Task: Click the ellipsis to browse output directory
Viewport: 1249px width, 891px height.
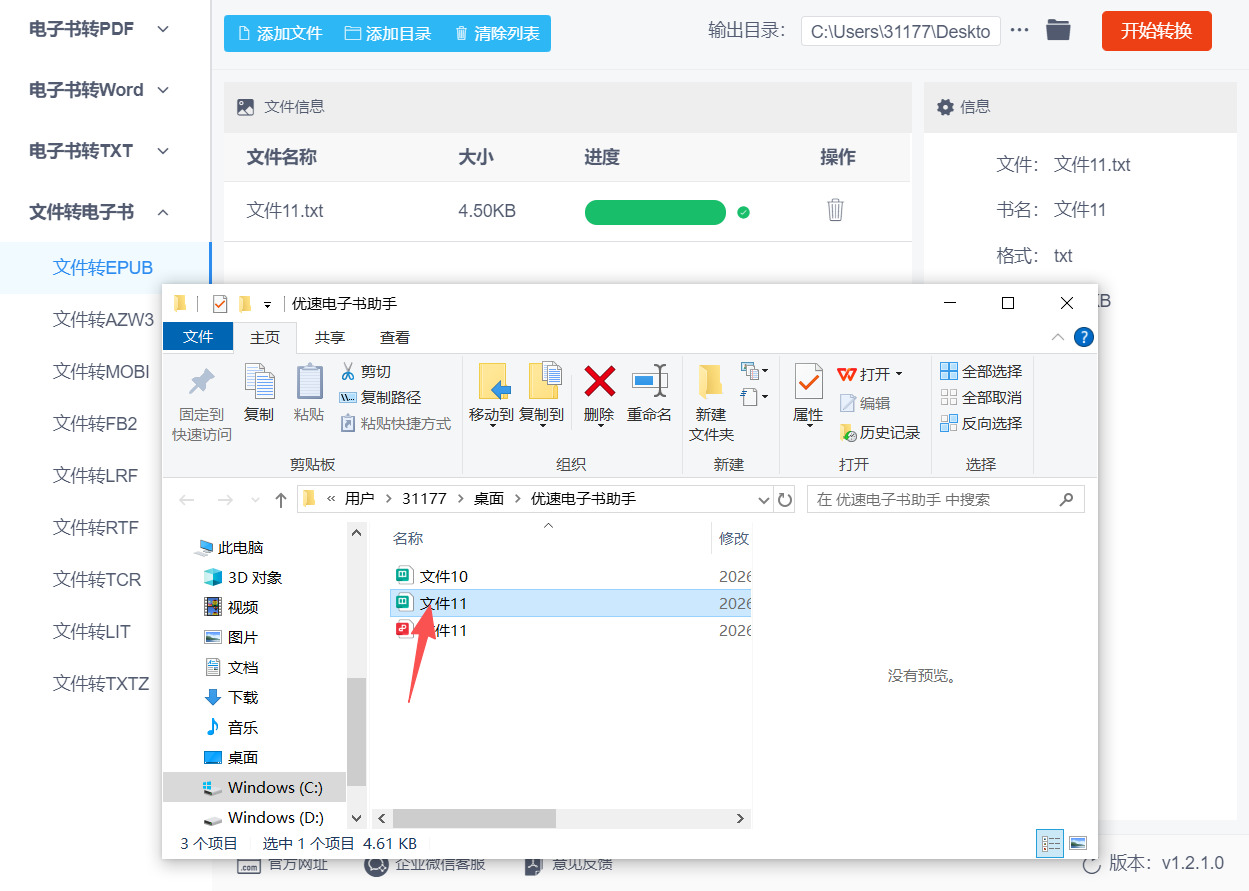Action: tap(1019, 30)
